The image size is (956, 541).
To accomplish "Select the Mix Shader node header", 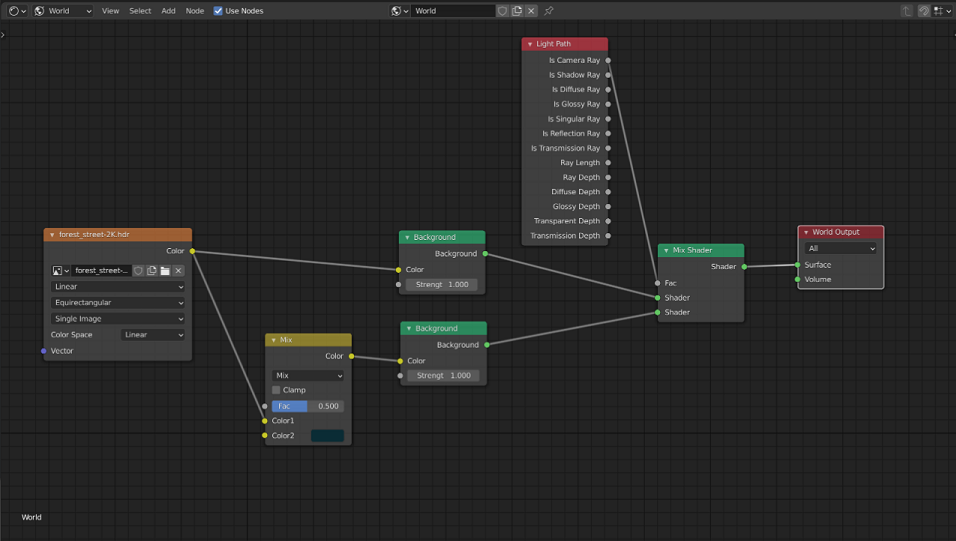I will pos(701,250).
